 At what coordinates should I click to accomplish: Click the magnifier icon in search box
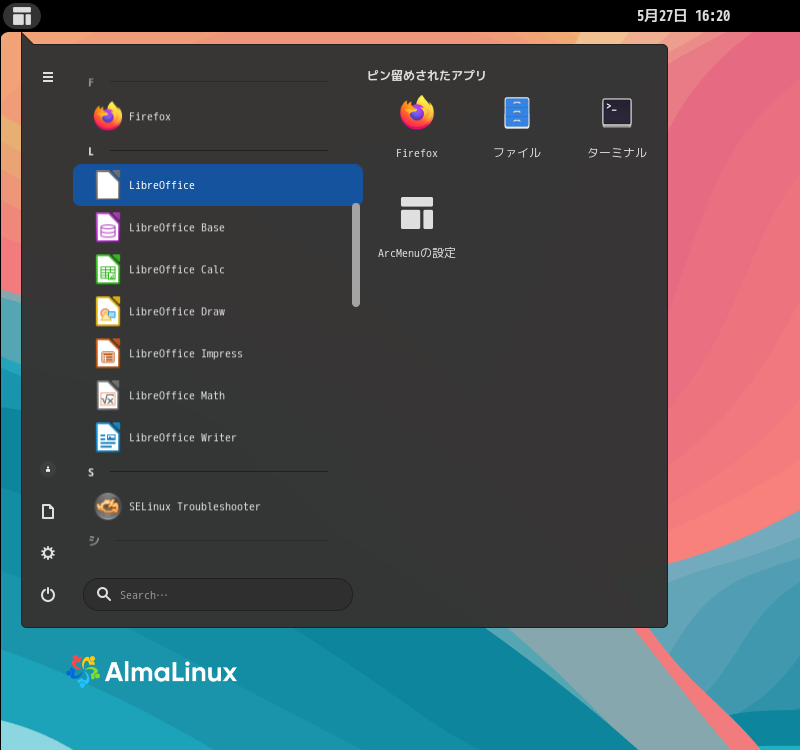click(104, 594)
